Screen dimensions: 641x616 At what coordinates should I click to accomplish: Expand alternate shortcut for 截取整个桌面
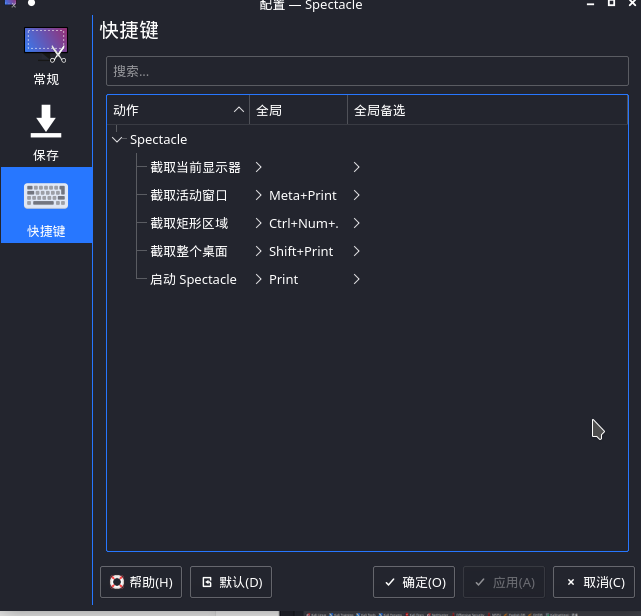coord(356,251)
